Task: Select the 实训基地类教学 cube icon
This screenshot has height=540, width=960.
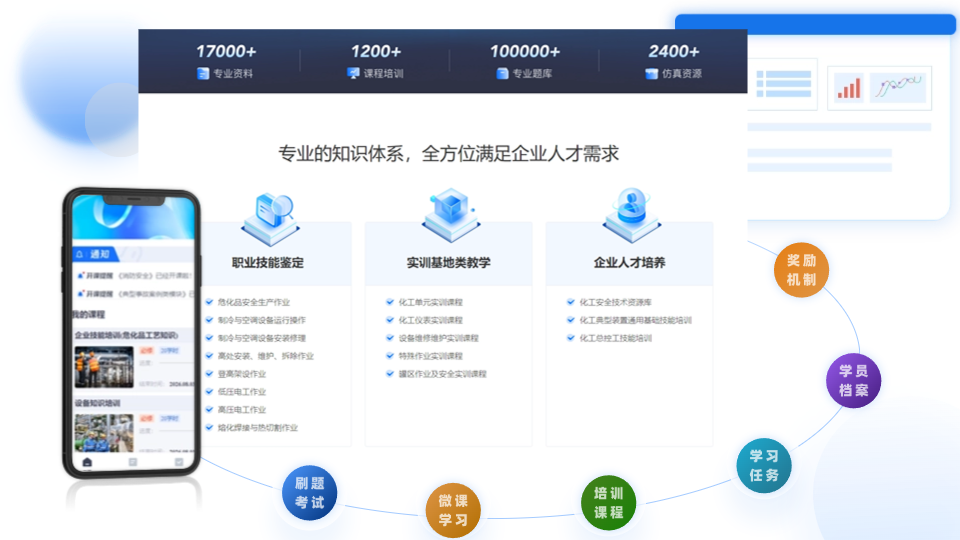Action: 449,211
